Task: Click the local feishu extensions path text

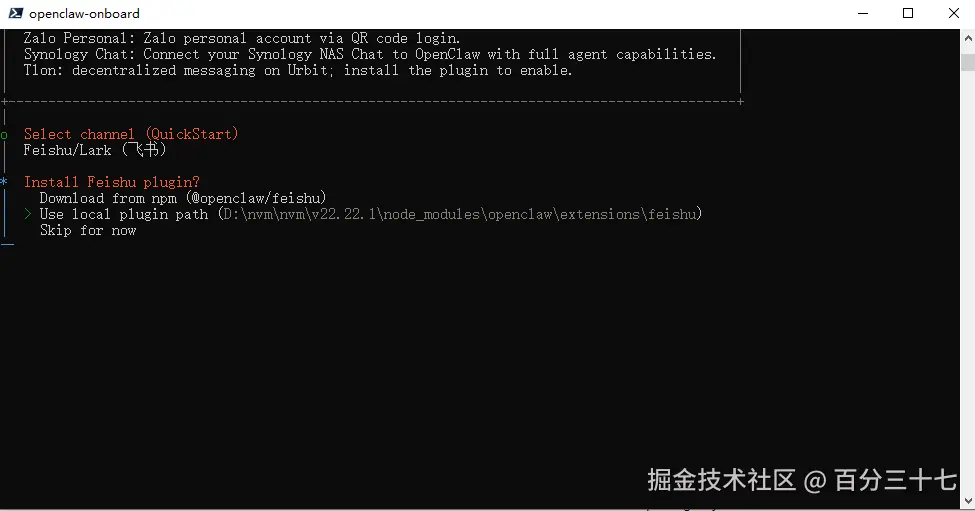Action: pyautogui.click(x=460, y=214)
